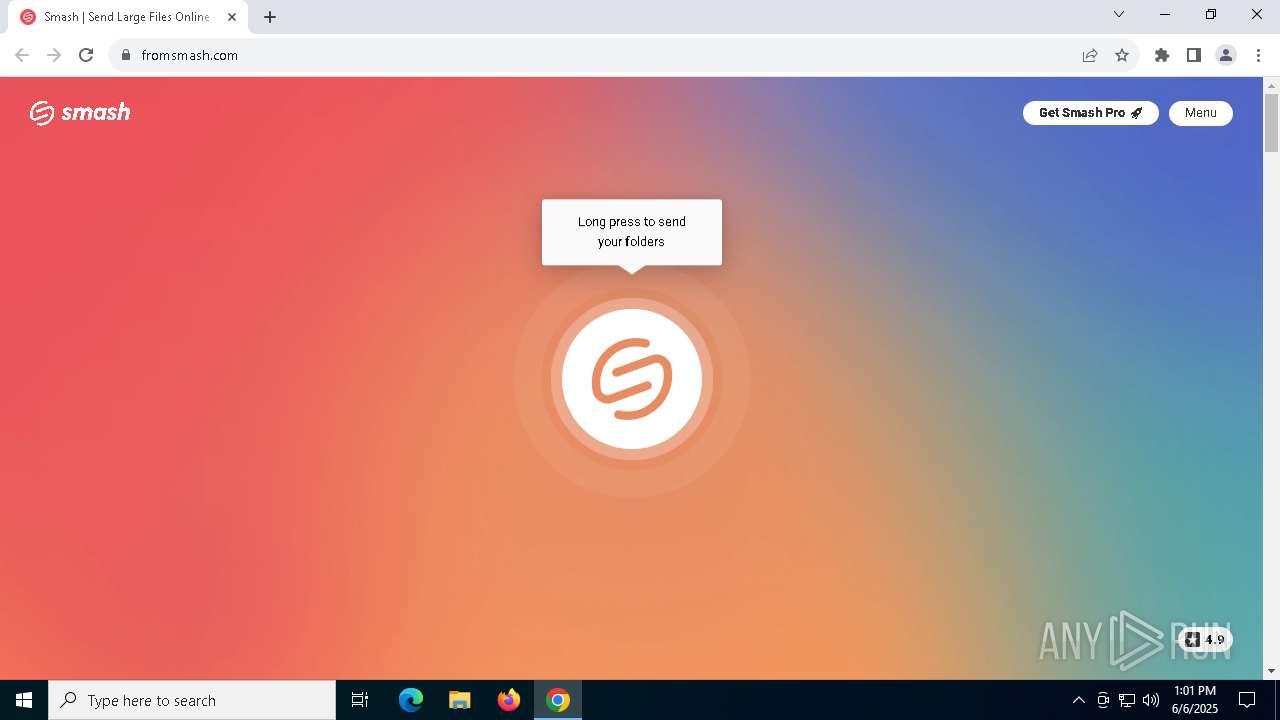Open the Get Smash Pro page
1280x720 pixels.
click(1090, 113)
